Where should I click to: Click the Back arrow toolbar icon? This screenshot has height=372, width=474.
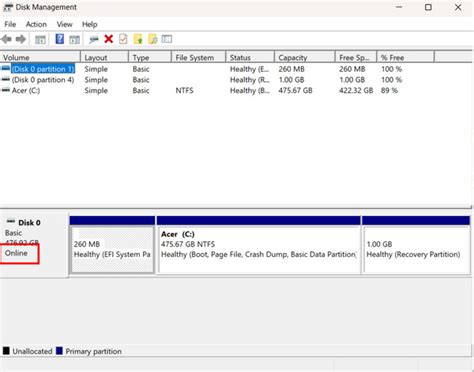pyautogui.click(x=7, y=39)
